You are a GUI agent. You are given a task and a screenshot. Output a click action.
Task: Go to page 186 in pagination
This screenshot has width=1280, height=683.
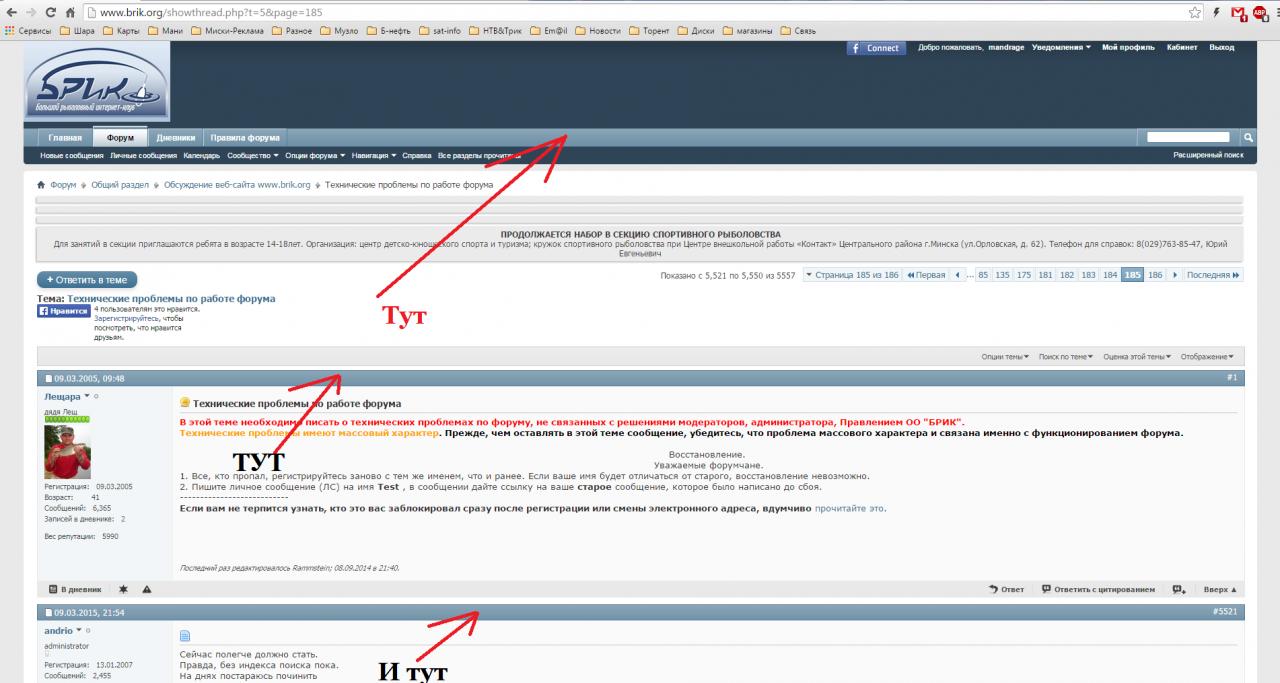[x=1157, y=275]
